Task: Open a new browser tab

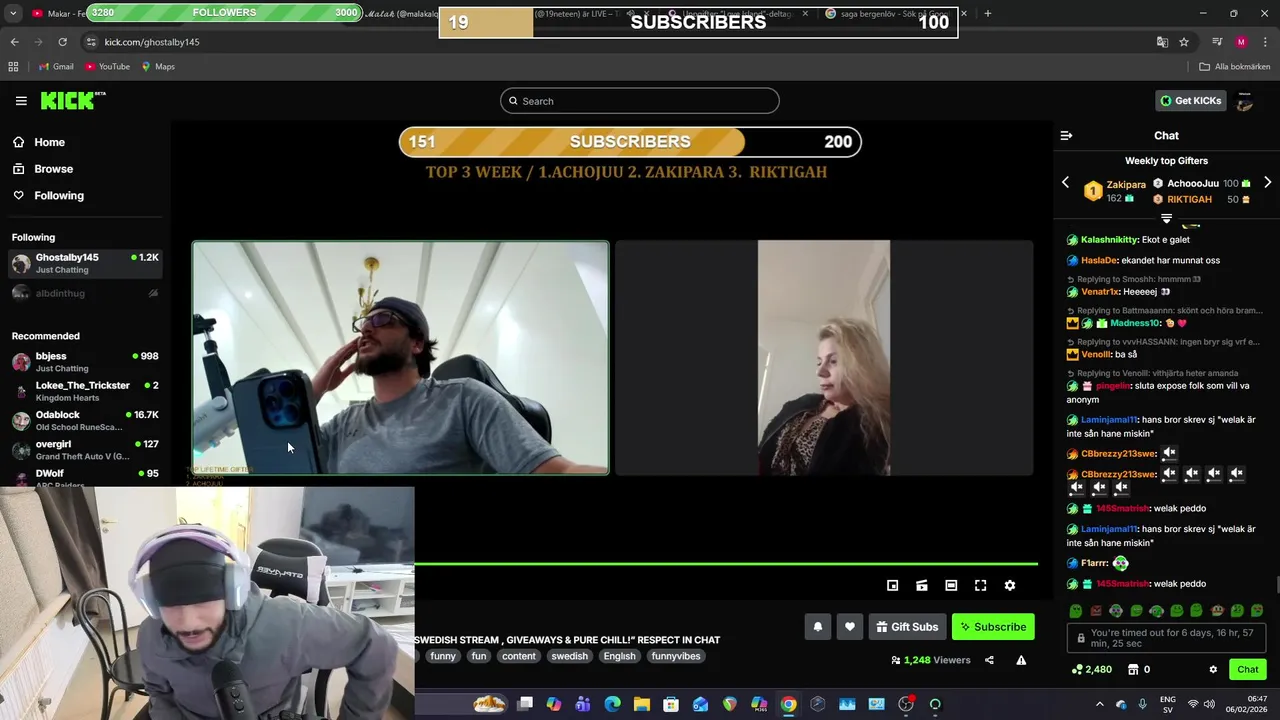Action: (x=987, y=13)
